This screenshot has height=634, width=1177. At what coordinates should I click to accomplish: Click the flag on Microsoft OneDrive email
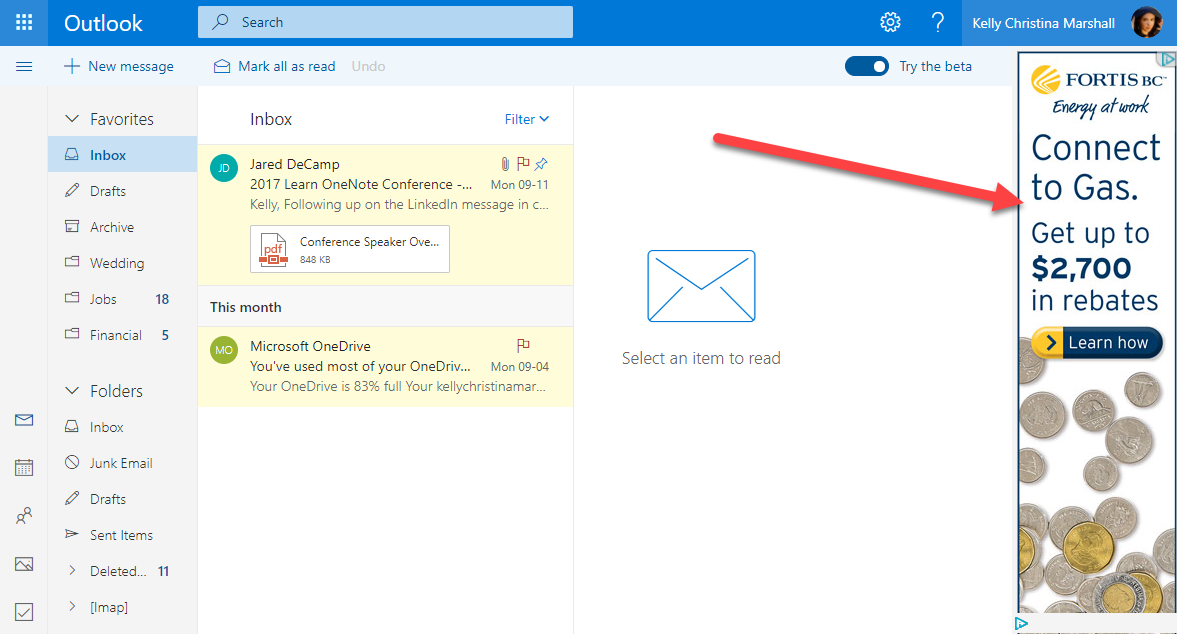523,345
